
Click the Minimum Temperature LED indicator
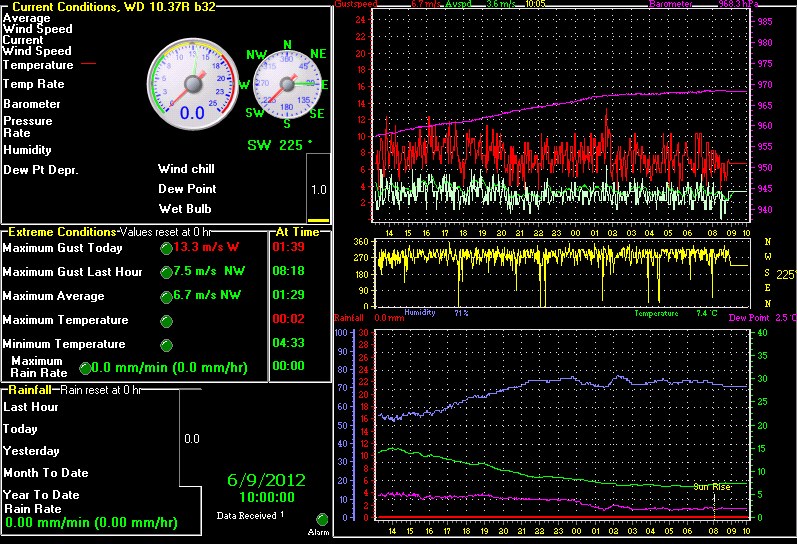pyautogui.click(x=166, y=345)
